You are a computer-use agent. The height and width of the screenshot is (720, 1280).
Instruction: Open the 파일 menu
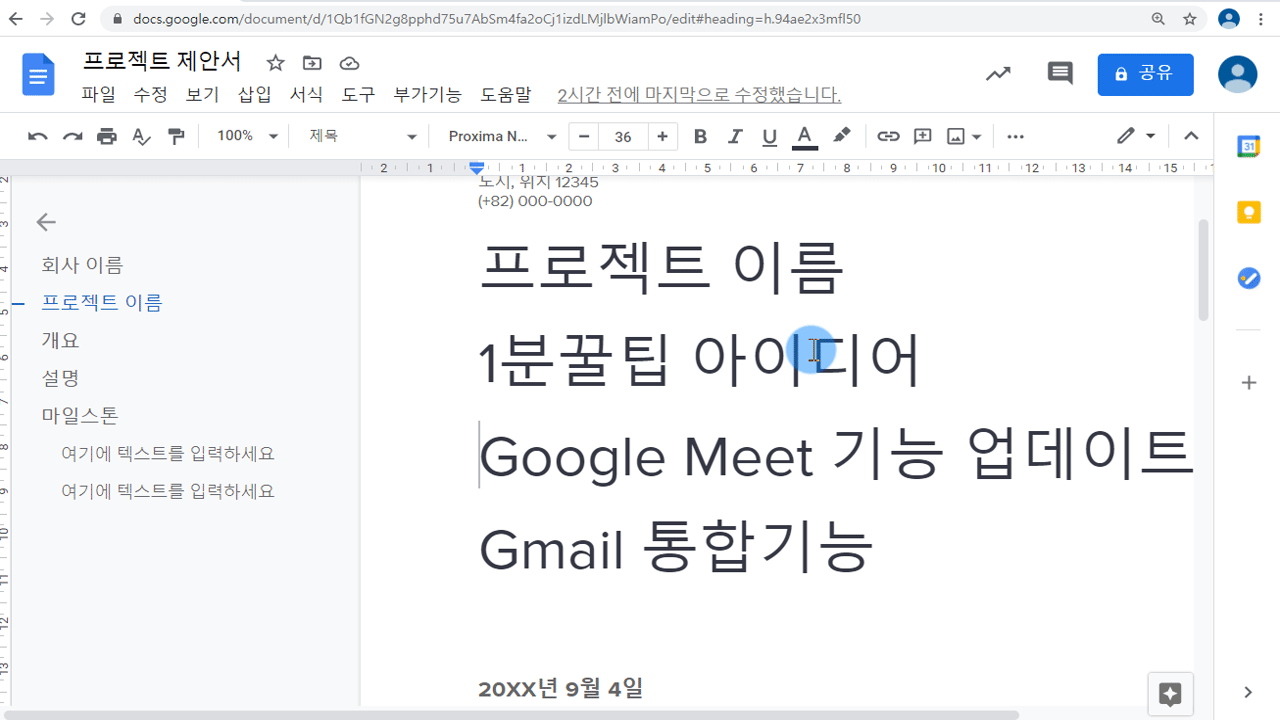pyautogui.click(x=99, y=95)
